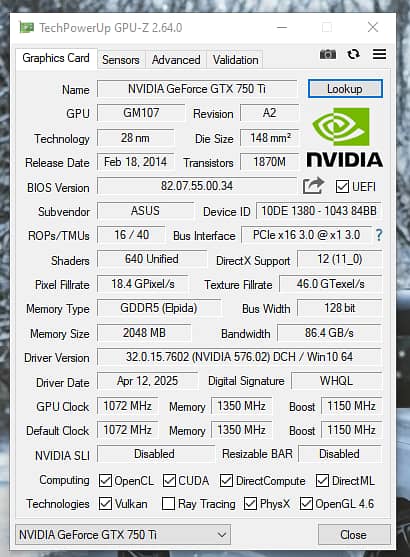Click the refresh arrows icon

[353, 54]
